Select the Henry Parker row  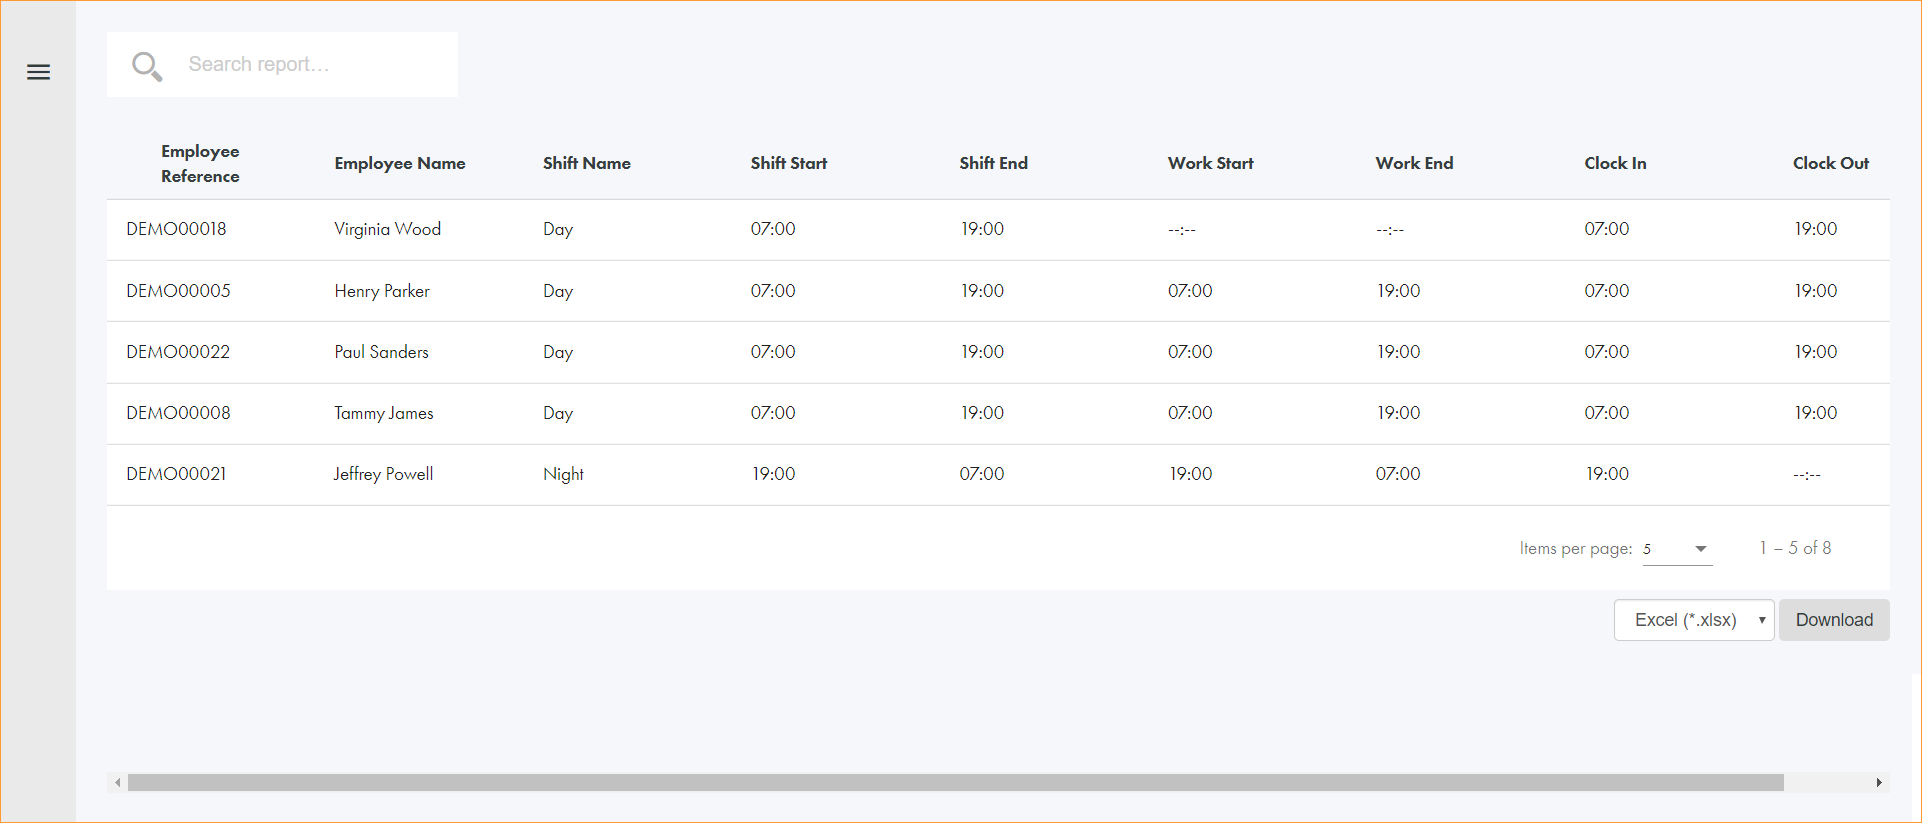381,291
